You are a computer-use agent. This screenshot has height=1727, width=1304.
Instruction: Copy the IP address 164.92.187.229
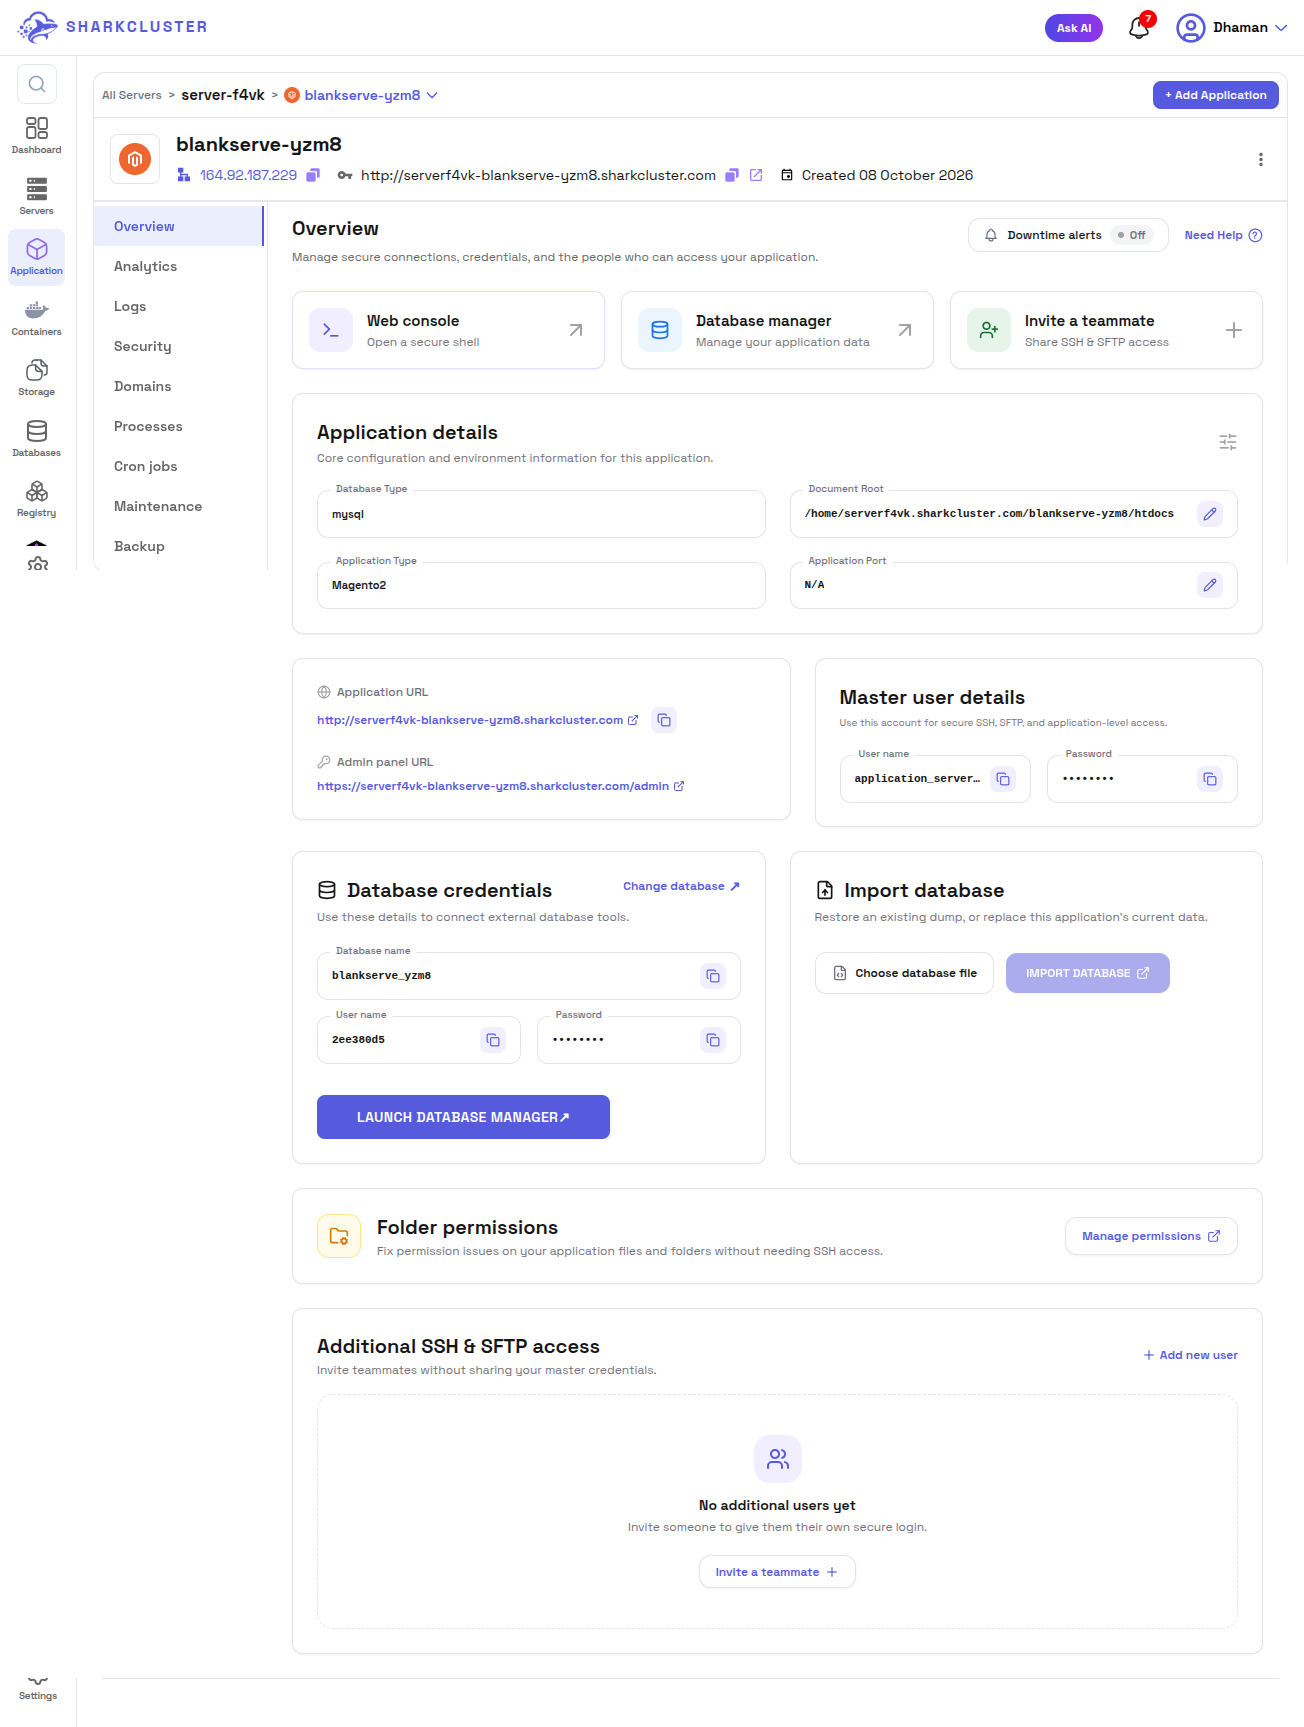click(313, 175)
